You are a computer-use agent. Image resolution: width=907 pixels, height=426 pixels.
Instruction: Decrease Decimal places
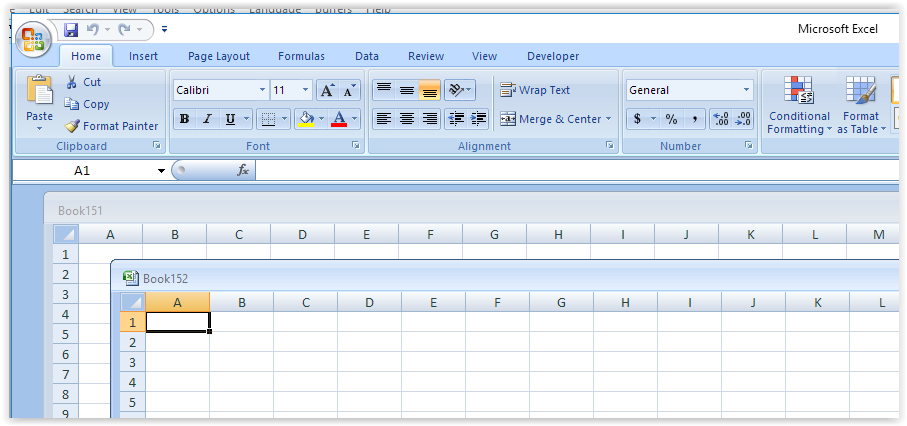click(x=743, y=119)
